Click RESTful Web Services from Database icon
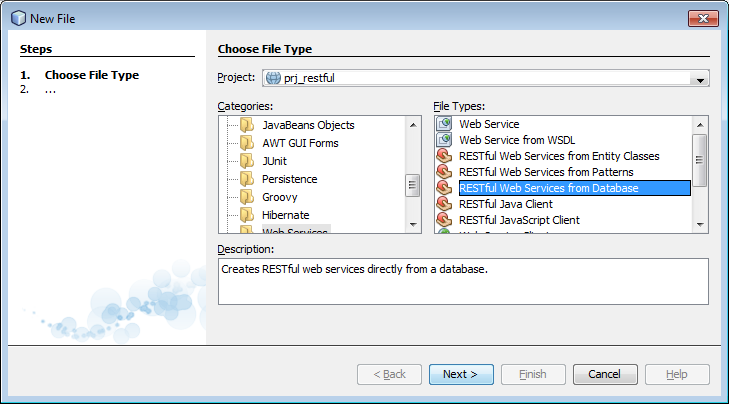 (444, 188)
